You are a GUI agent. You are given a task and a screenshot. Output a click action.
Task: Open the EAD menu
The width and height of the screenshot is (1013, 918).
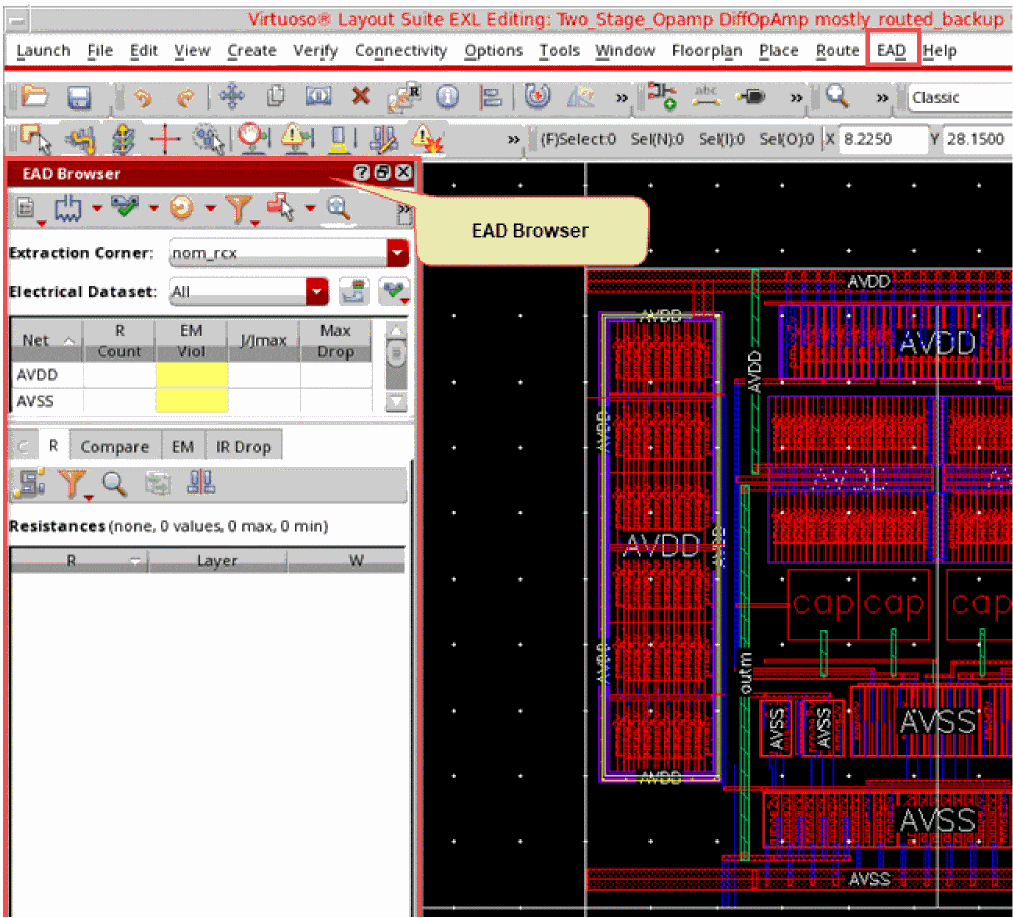tap(891, 50)
